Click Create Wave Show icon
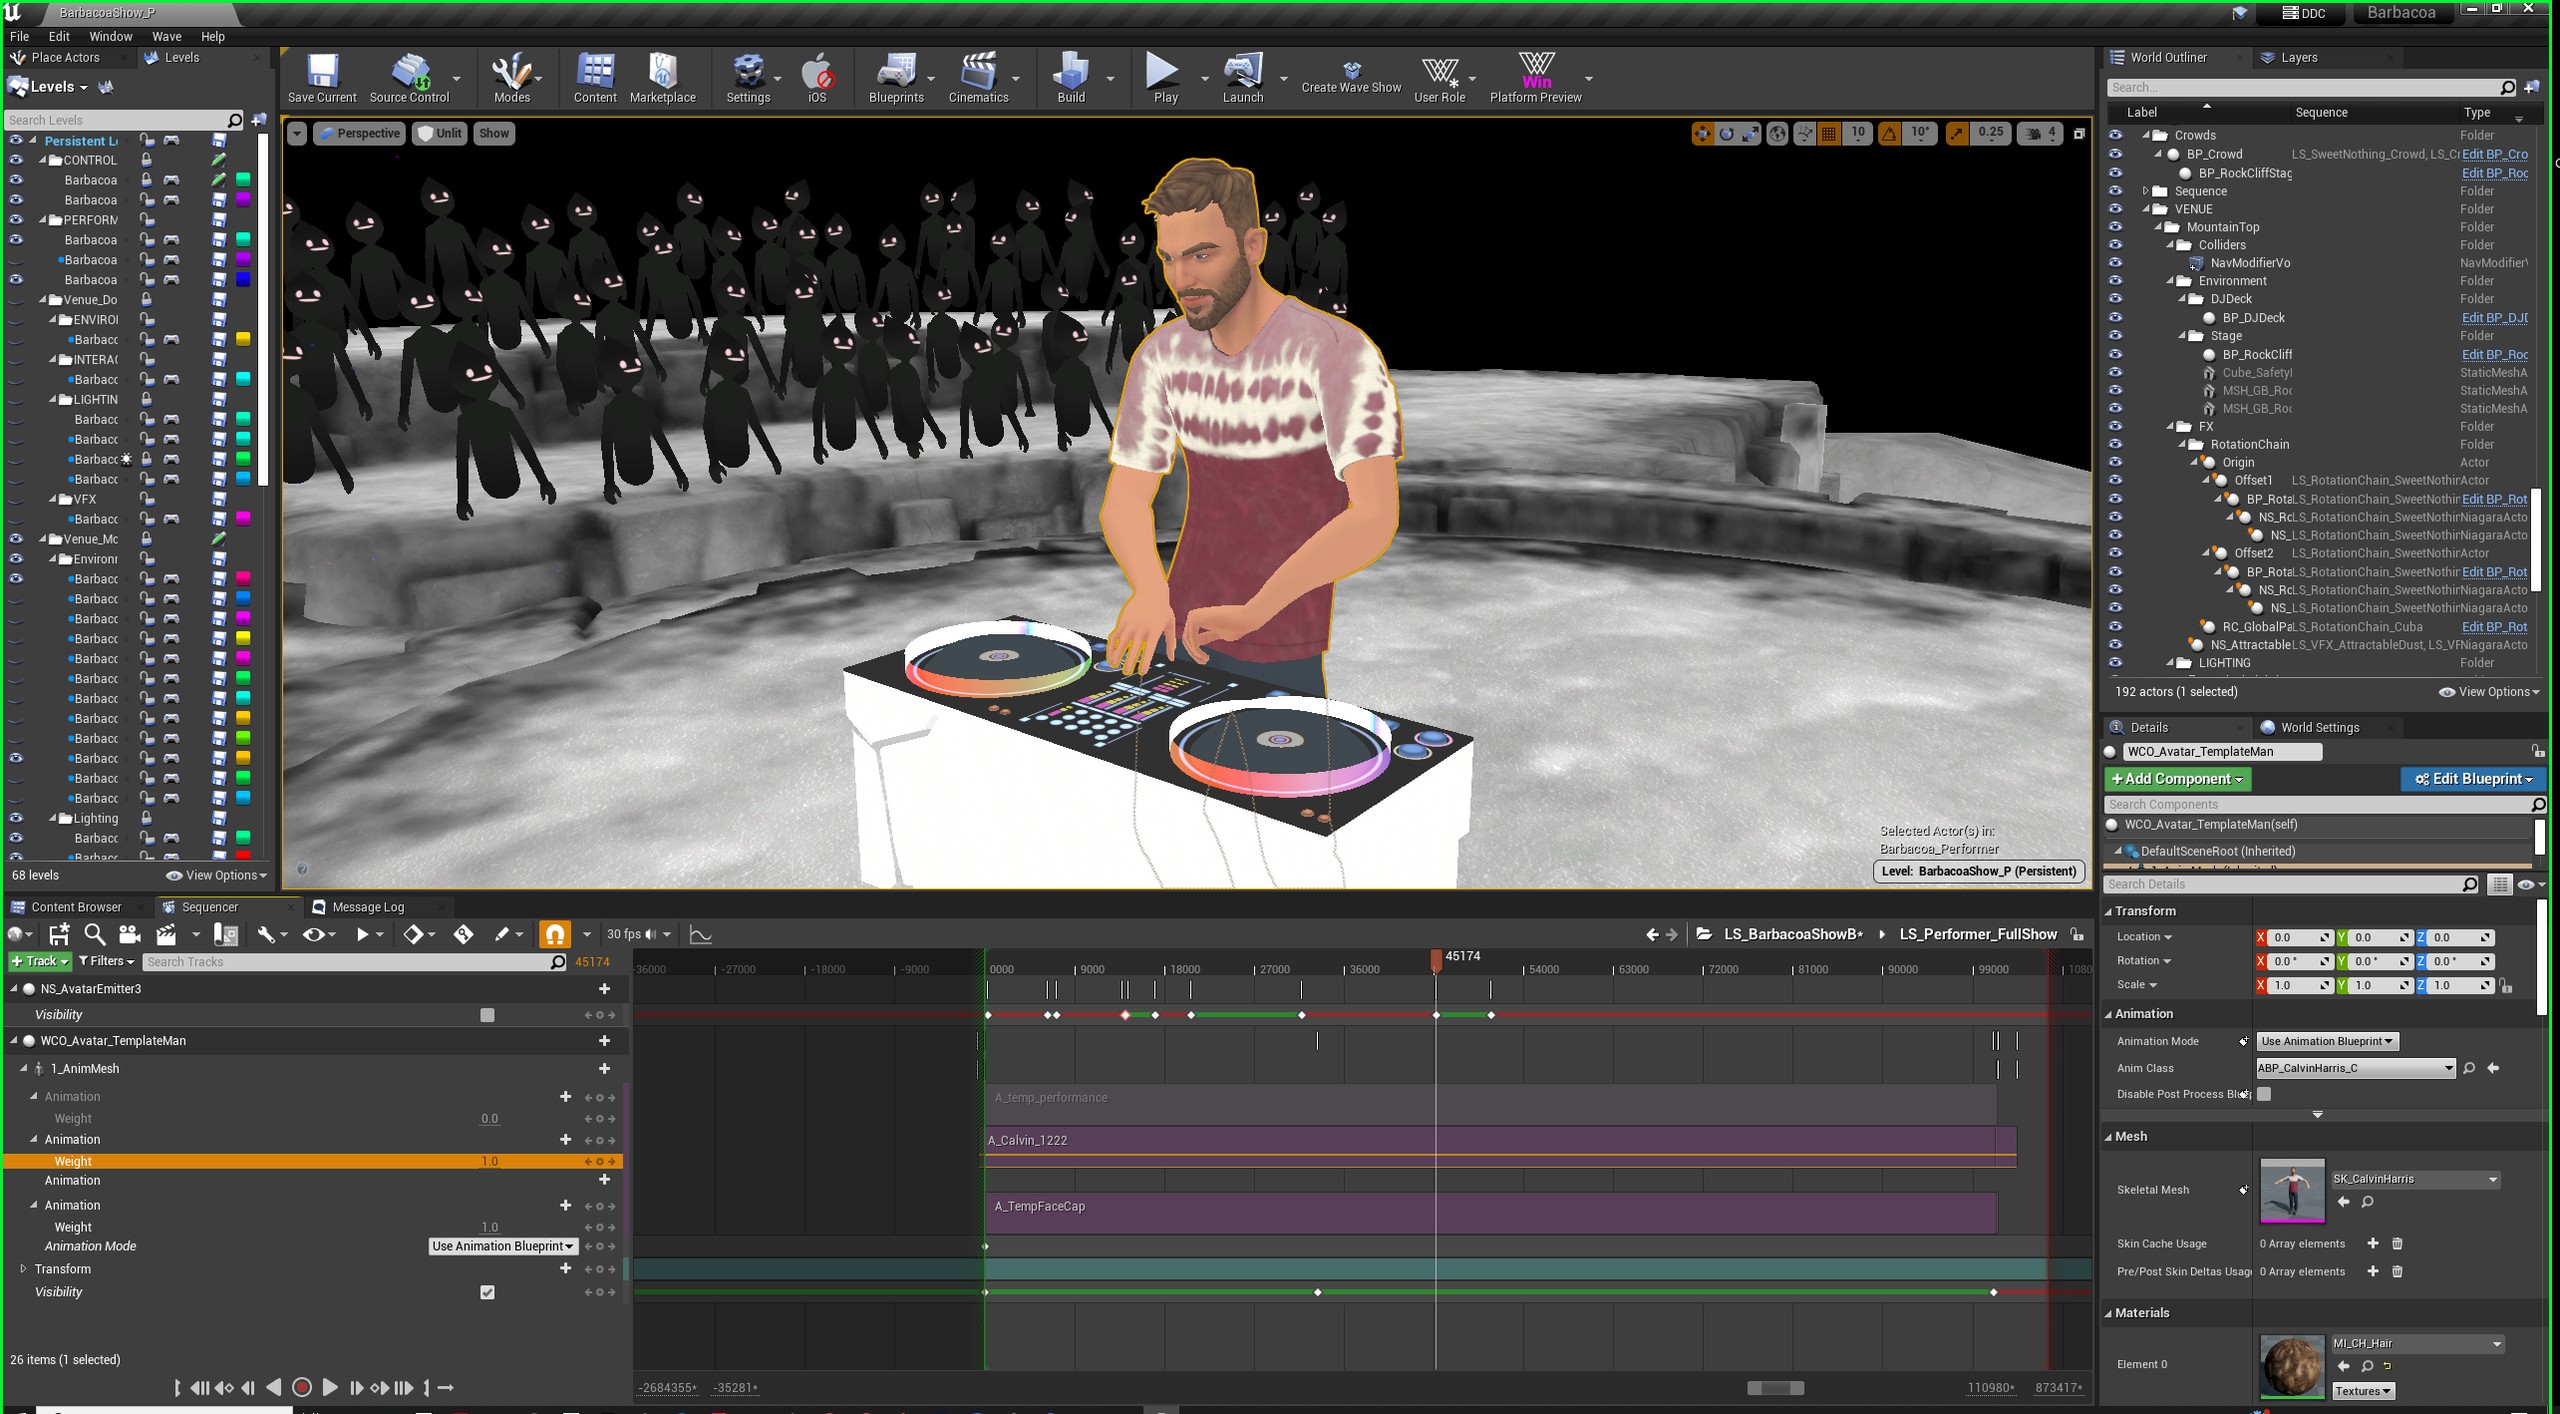The width and height of the screenshot is (2560, 1414). (x=1351, y=78)
